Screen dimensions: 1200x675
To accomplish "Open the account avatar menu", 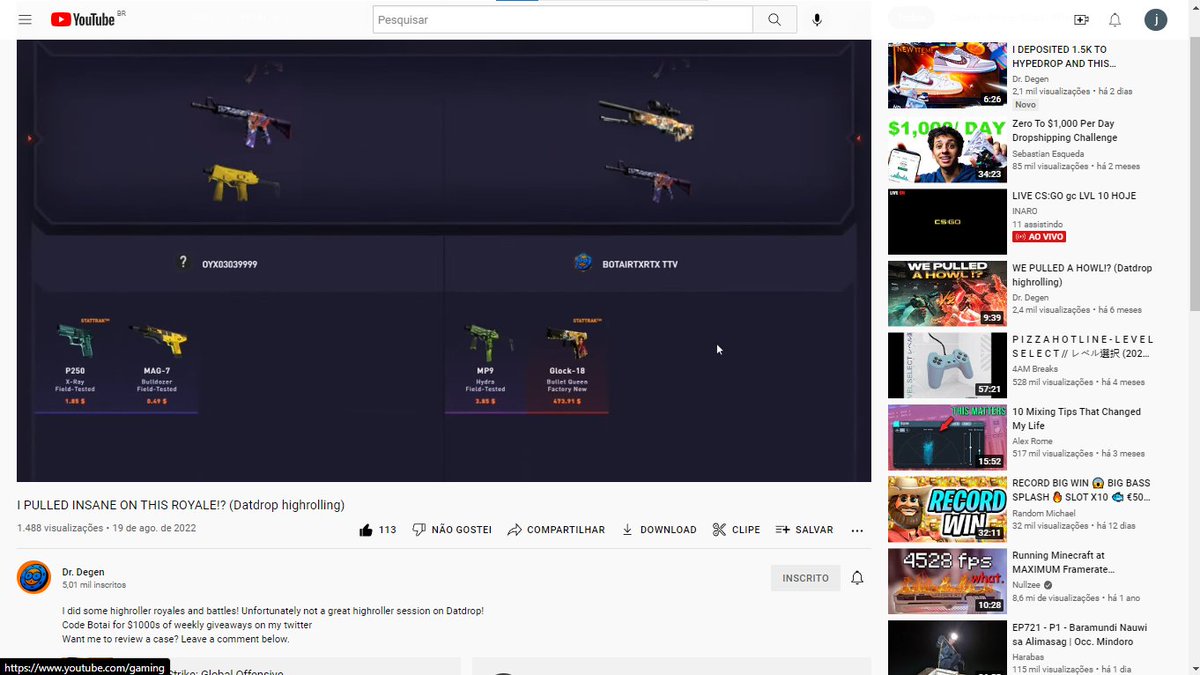I will 1155,20.
